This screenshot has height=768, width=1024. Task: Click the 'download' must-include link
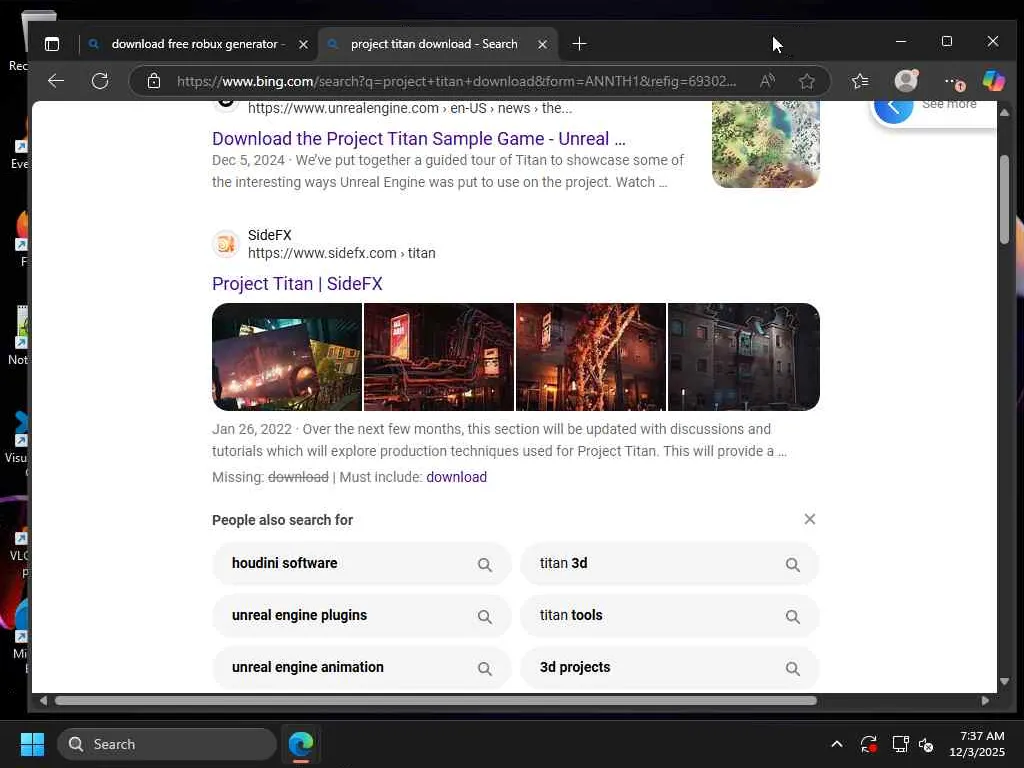tap(456, 477)
